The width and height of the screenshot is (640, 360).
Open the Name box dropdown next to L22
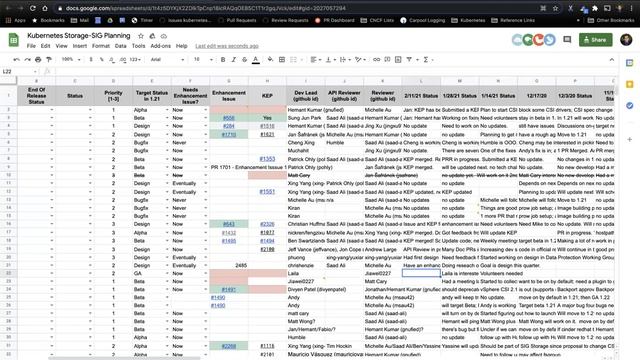coord(35,71)
